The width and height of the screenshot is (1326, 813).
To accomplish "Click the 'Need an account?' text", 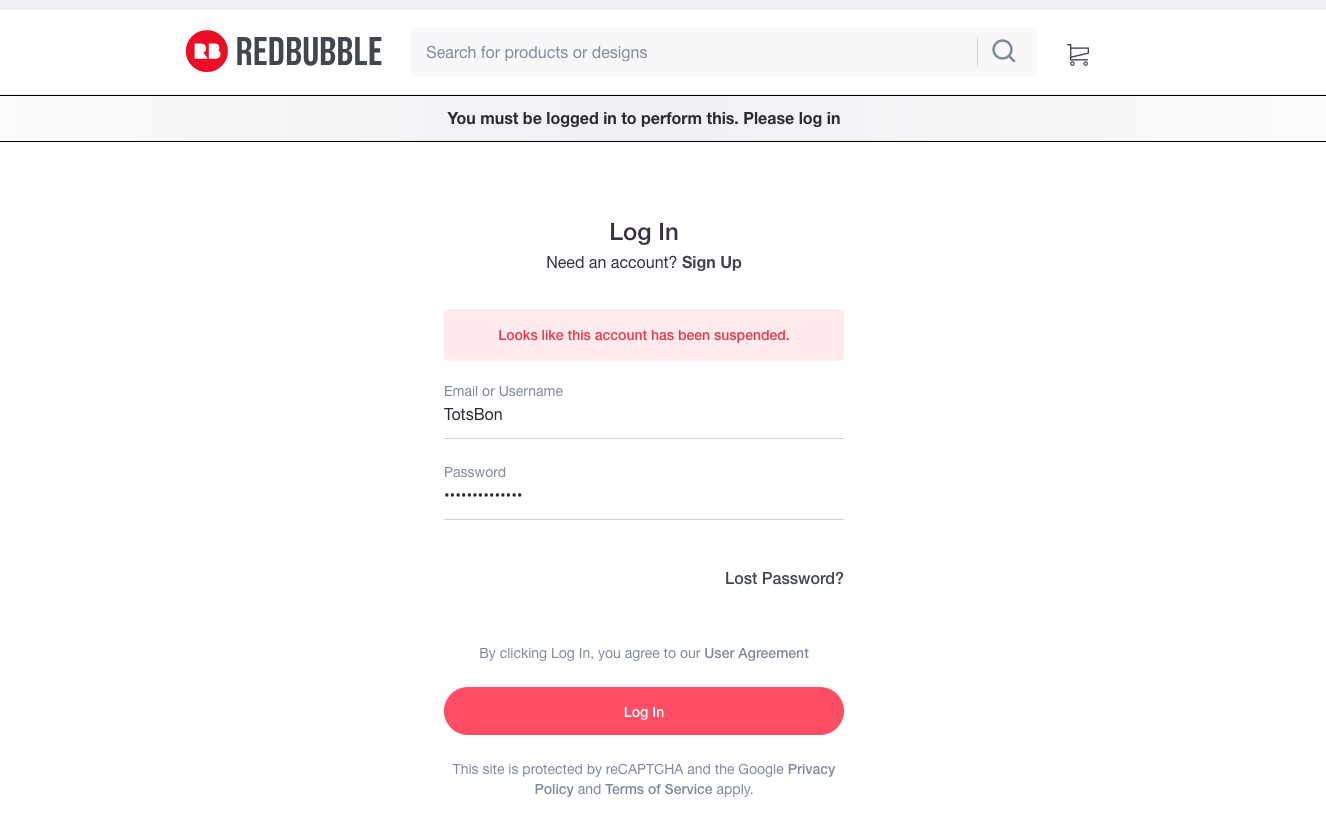I will (x=611, y=262).
